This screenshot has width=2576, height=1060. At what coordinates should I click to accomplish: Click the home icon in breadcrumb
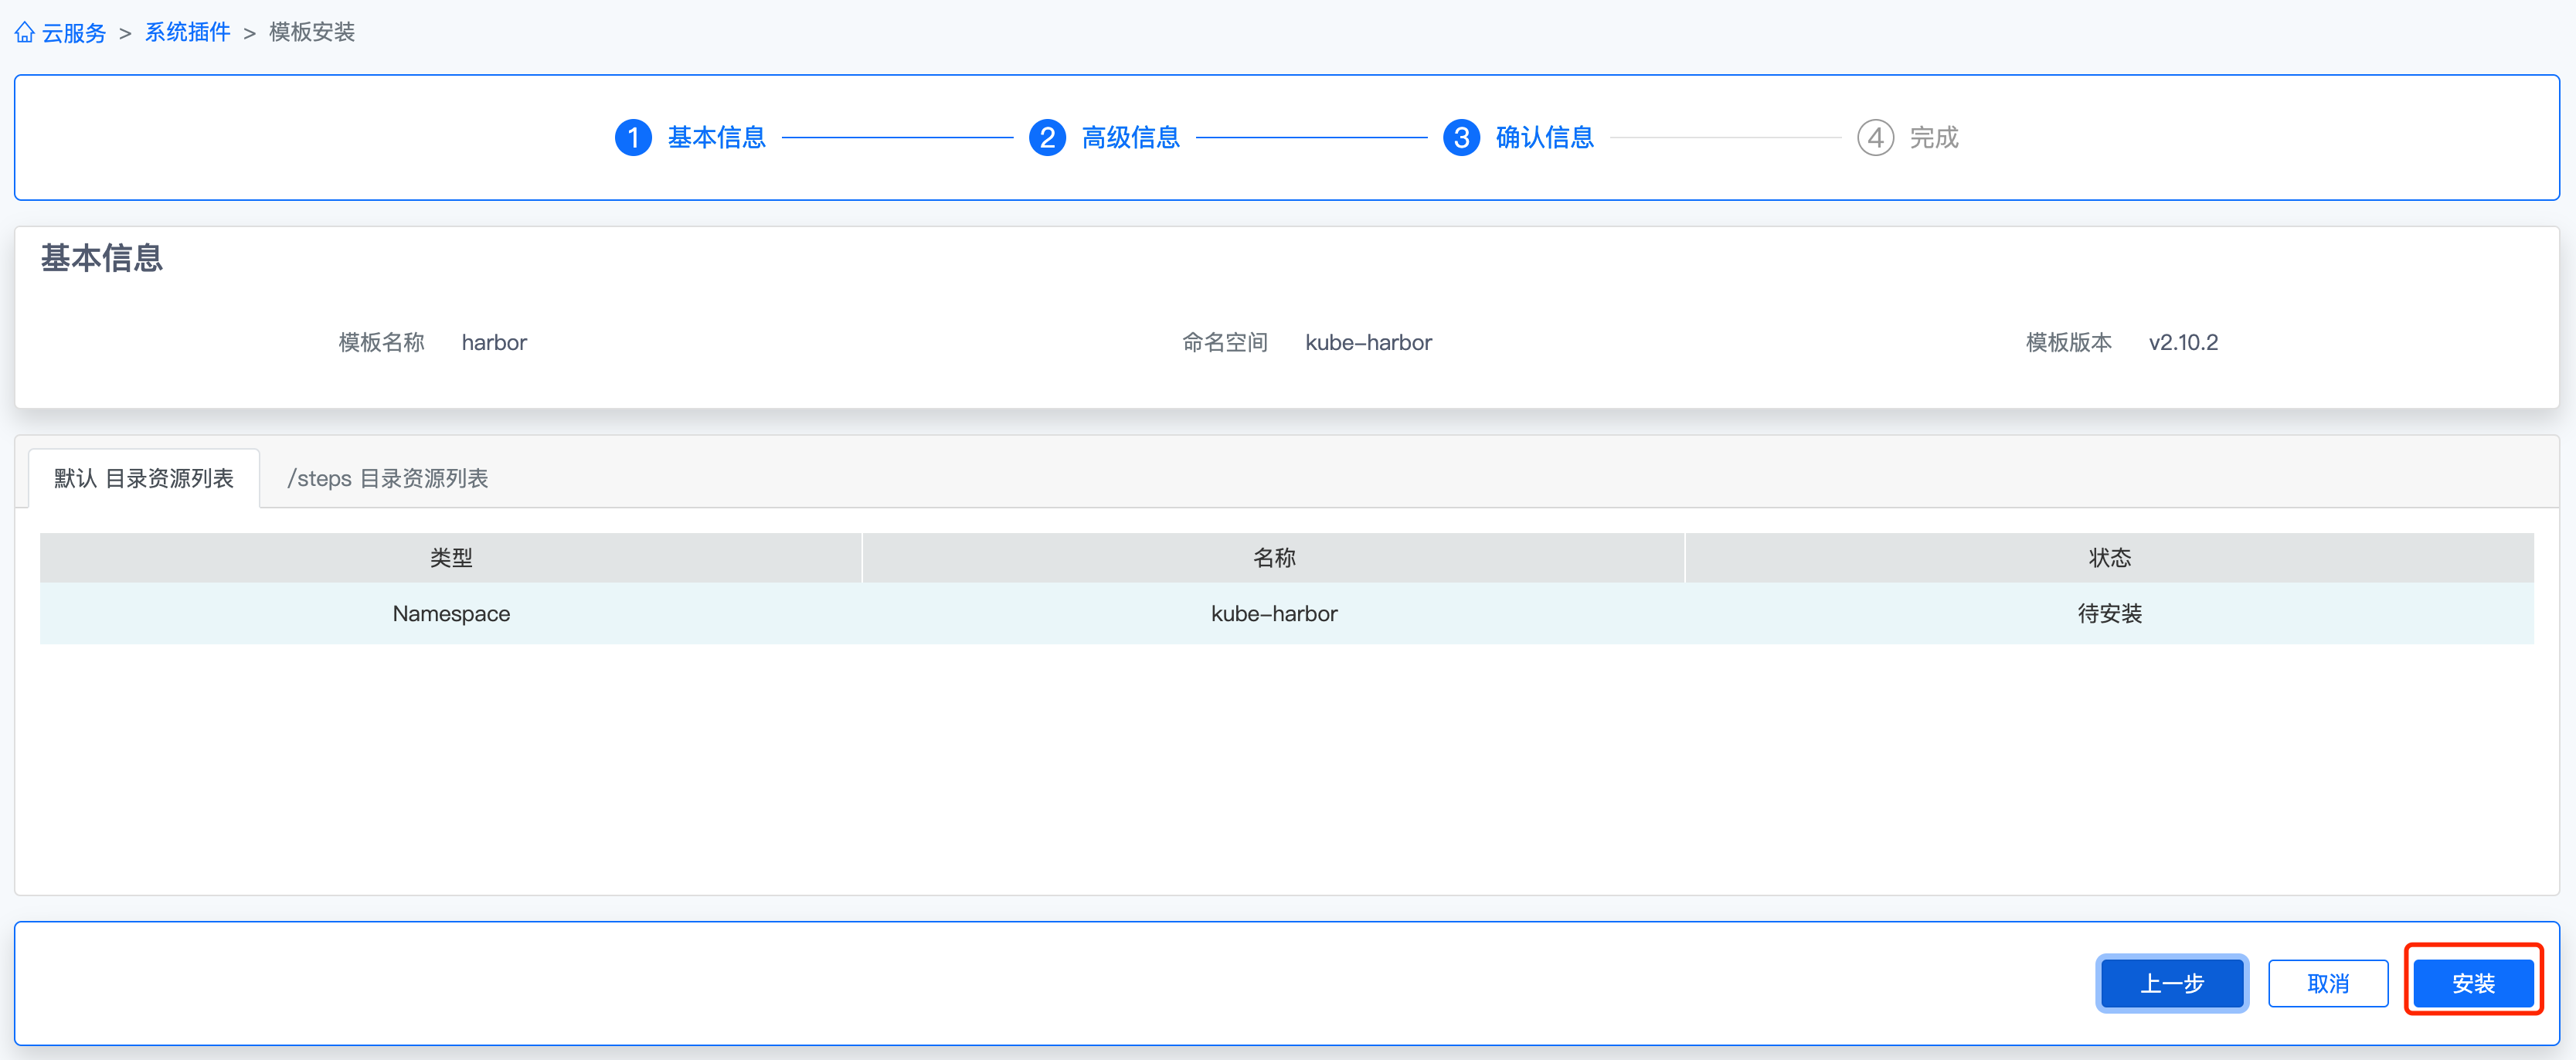(x=25, y=33)
